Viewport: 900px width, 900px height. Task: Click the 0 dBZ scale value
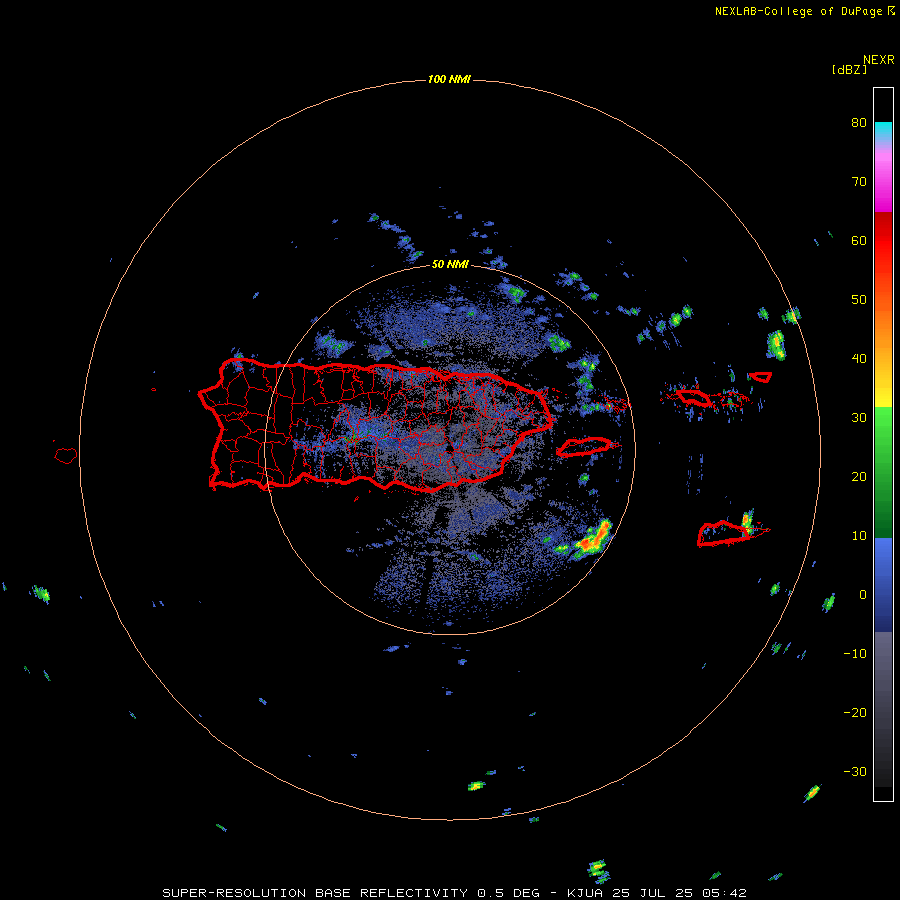863,595
